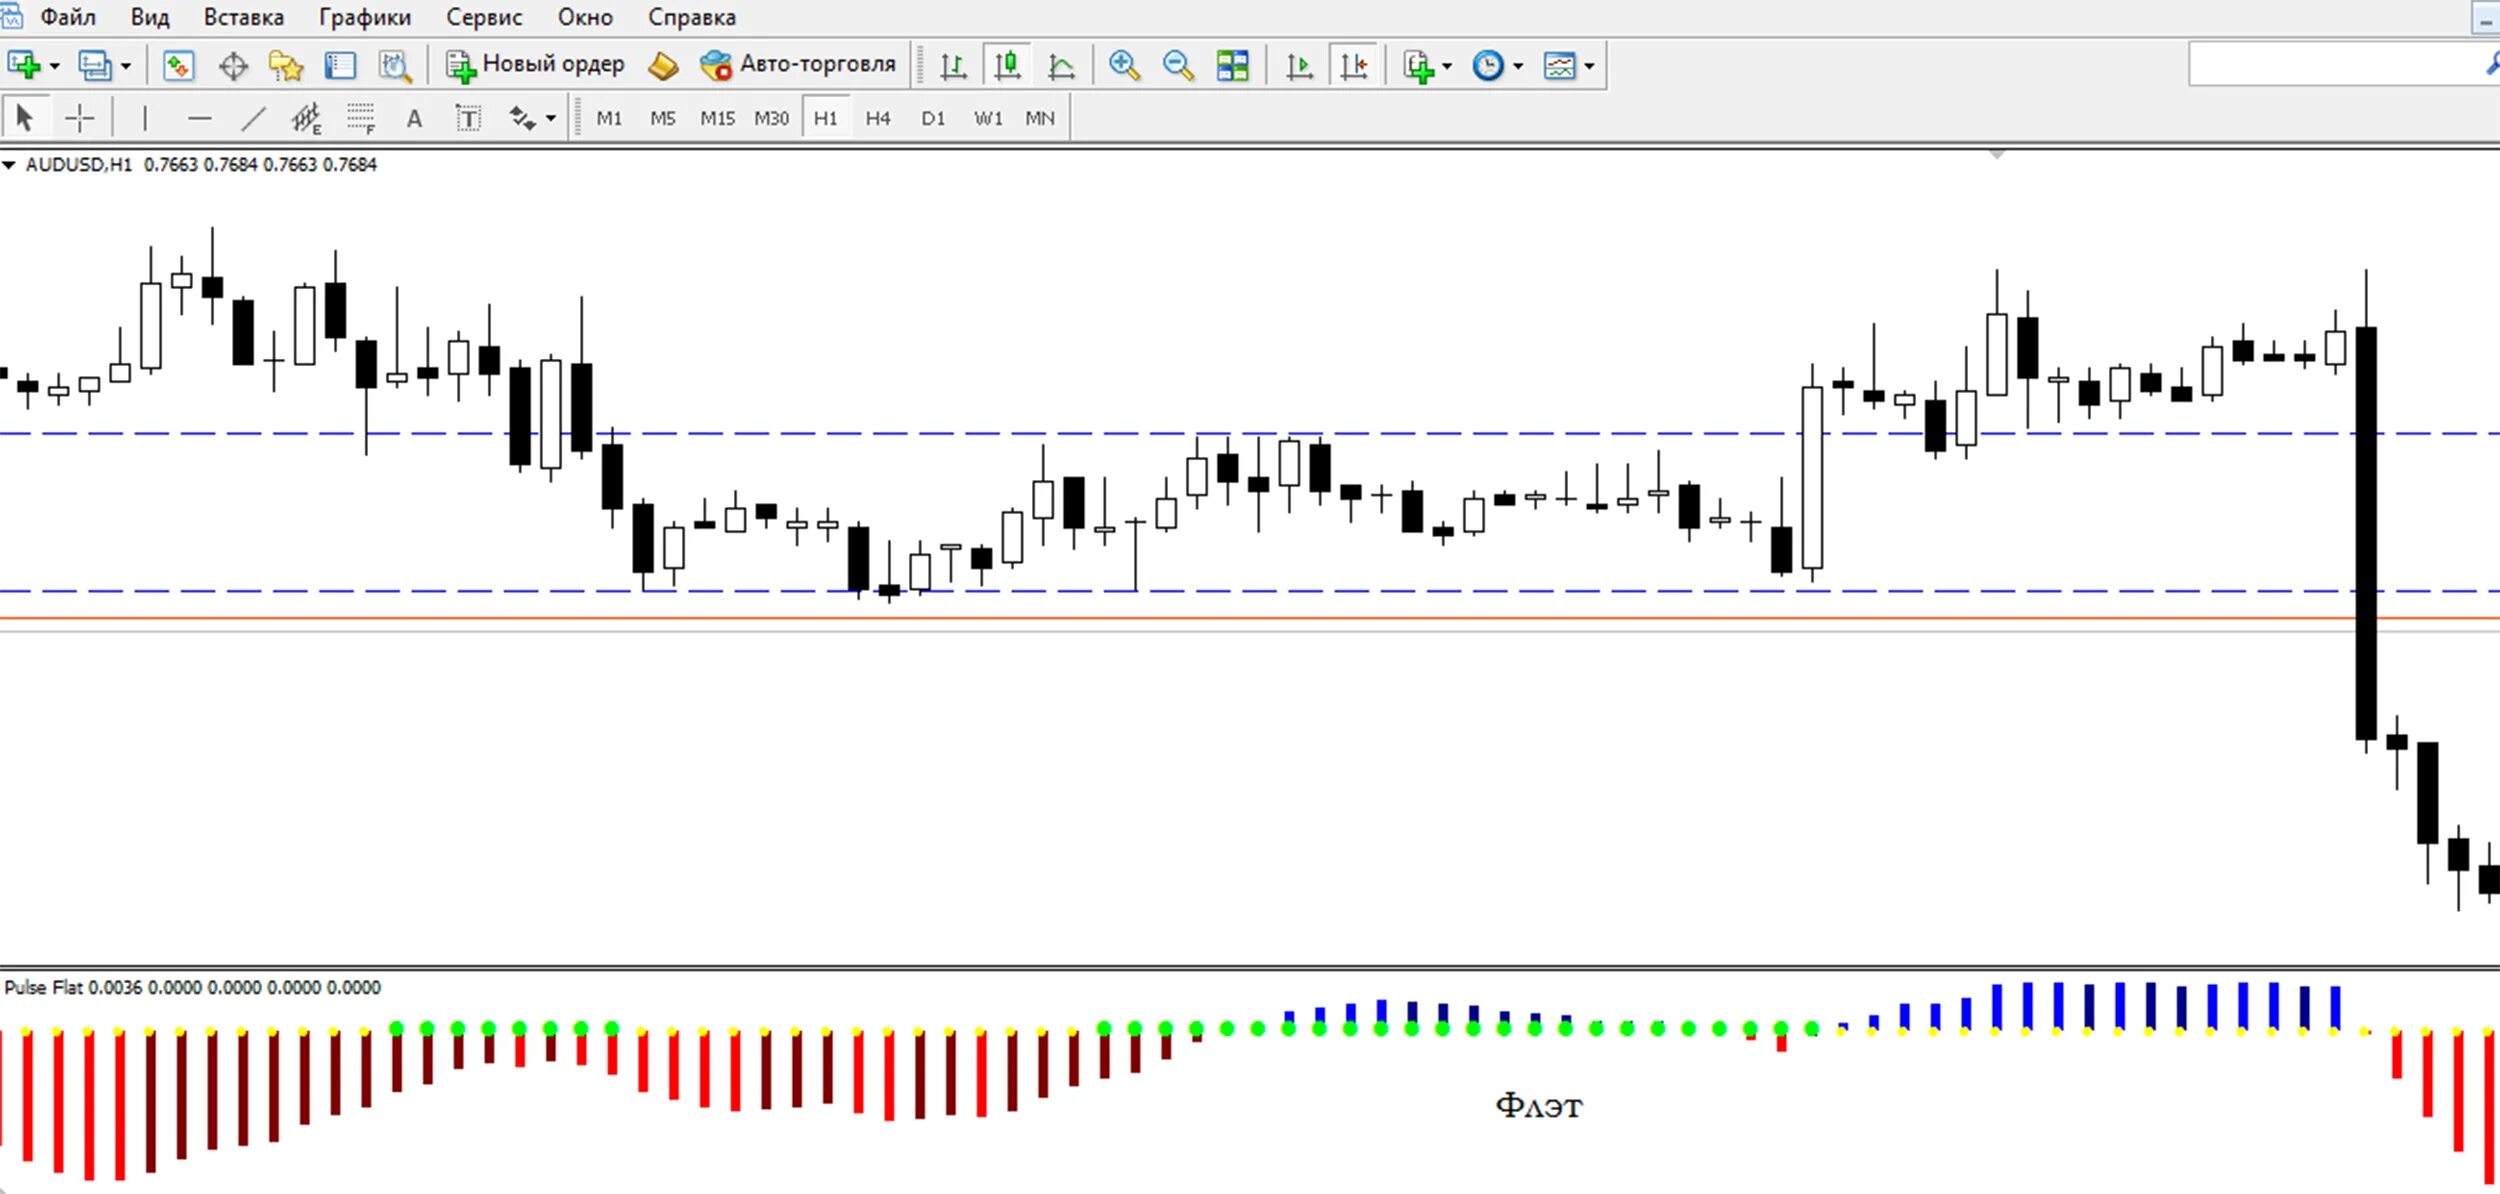Switch to D1 timeframe
This screenshot has height=1194, width=2500.
coord(933,119)
